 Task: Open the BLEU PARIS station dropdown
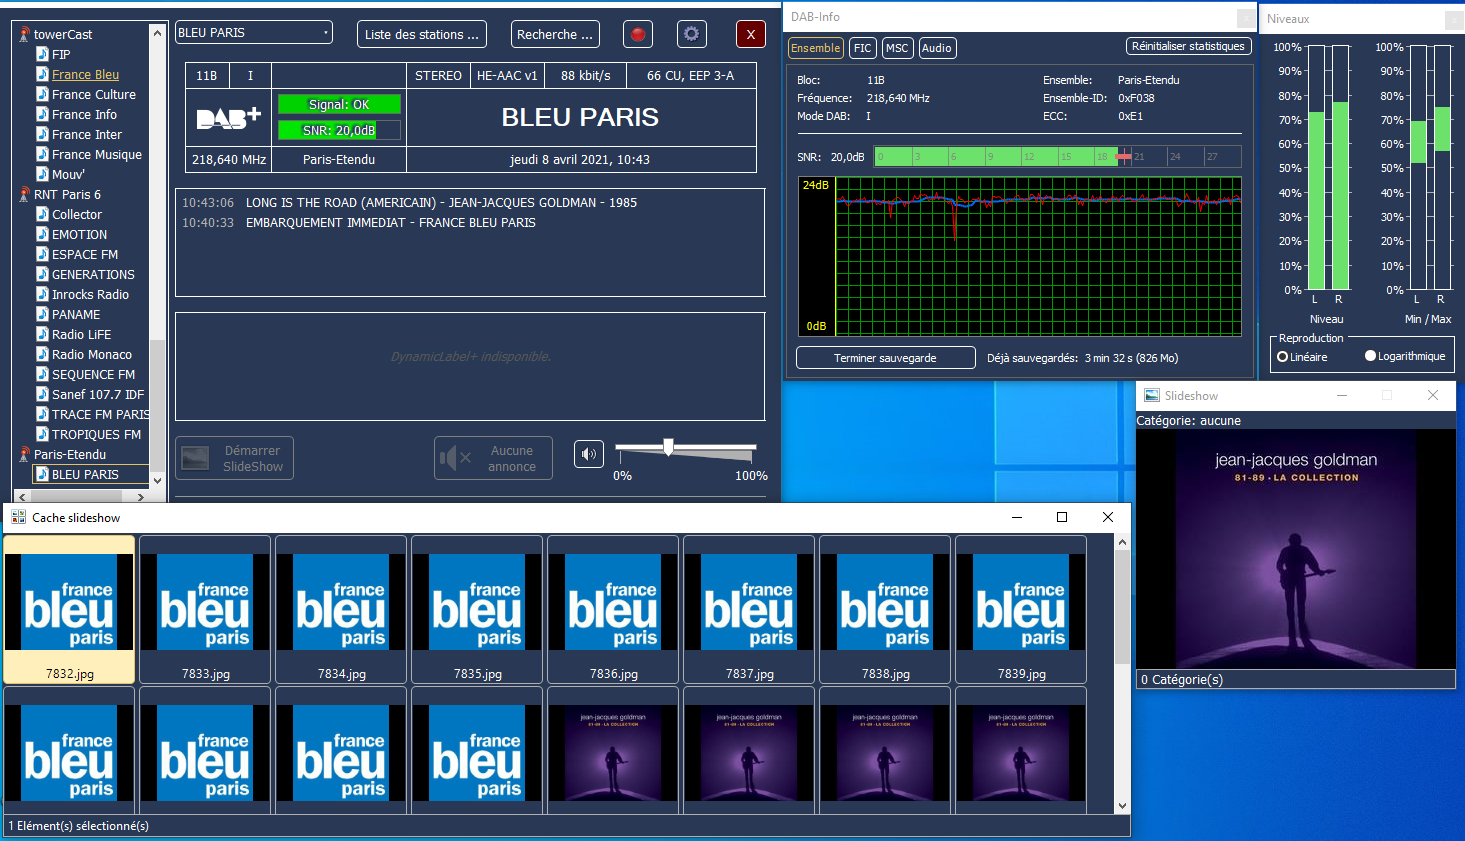click(254, 33)
